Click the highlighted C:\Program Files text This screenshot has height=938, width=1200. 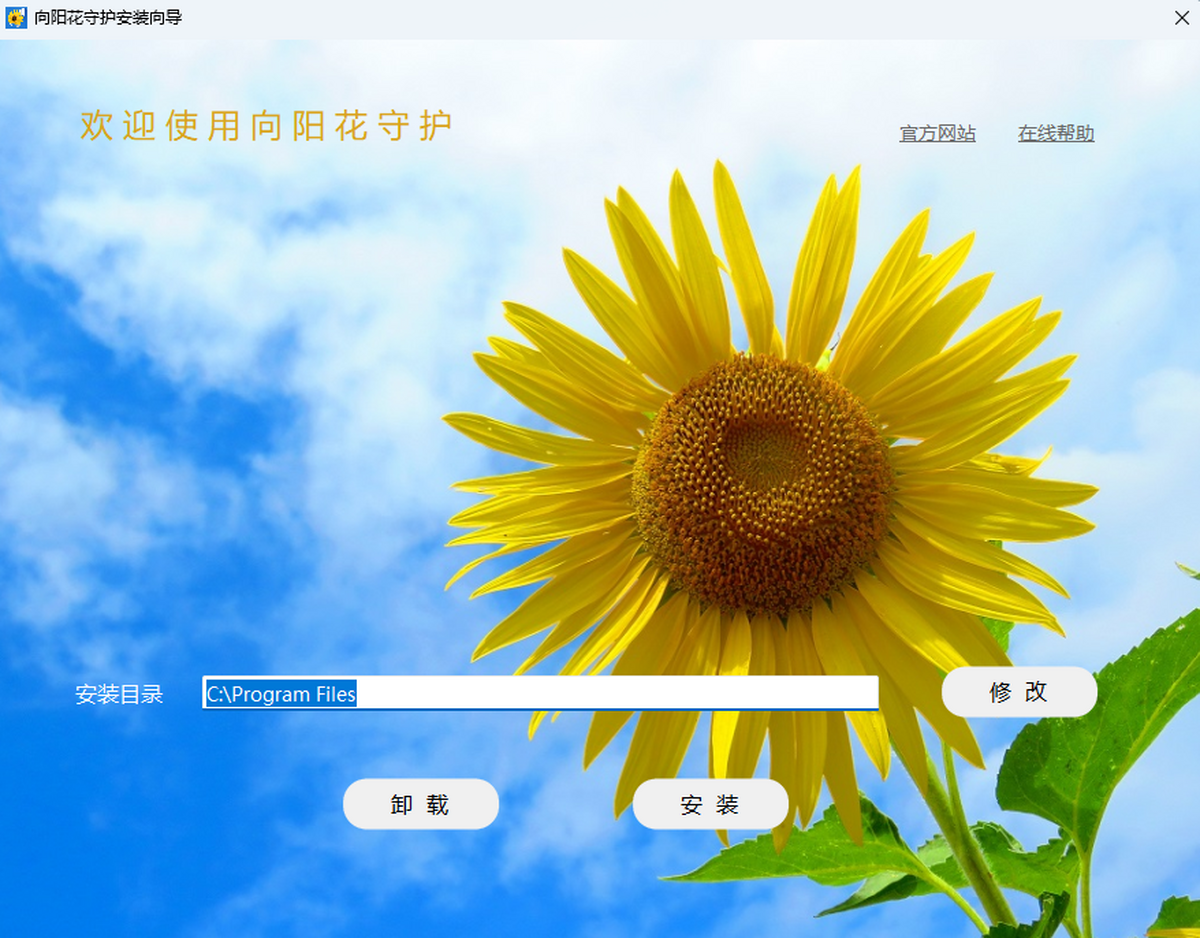point(281,694)
